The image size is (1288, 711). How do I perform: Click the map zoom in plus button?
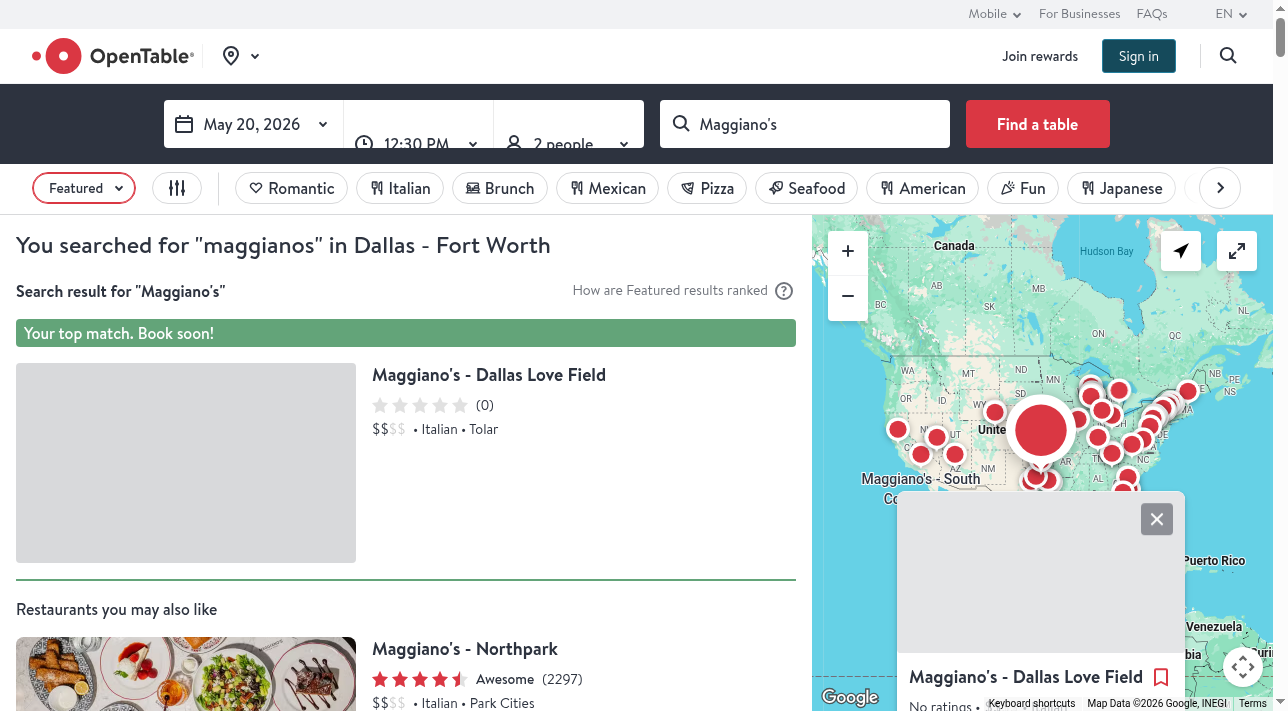point(848,251)
